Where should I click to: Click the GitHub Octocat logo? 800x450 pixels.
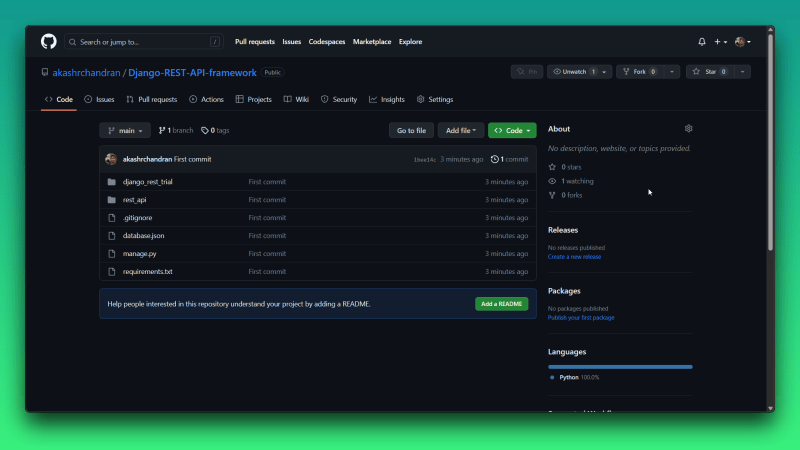point(48,41)
